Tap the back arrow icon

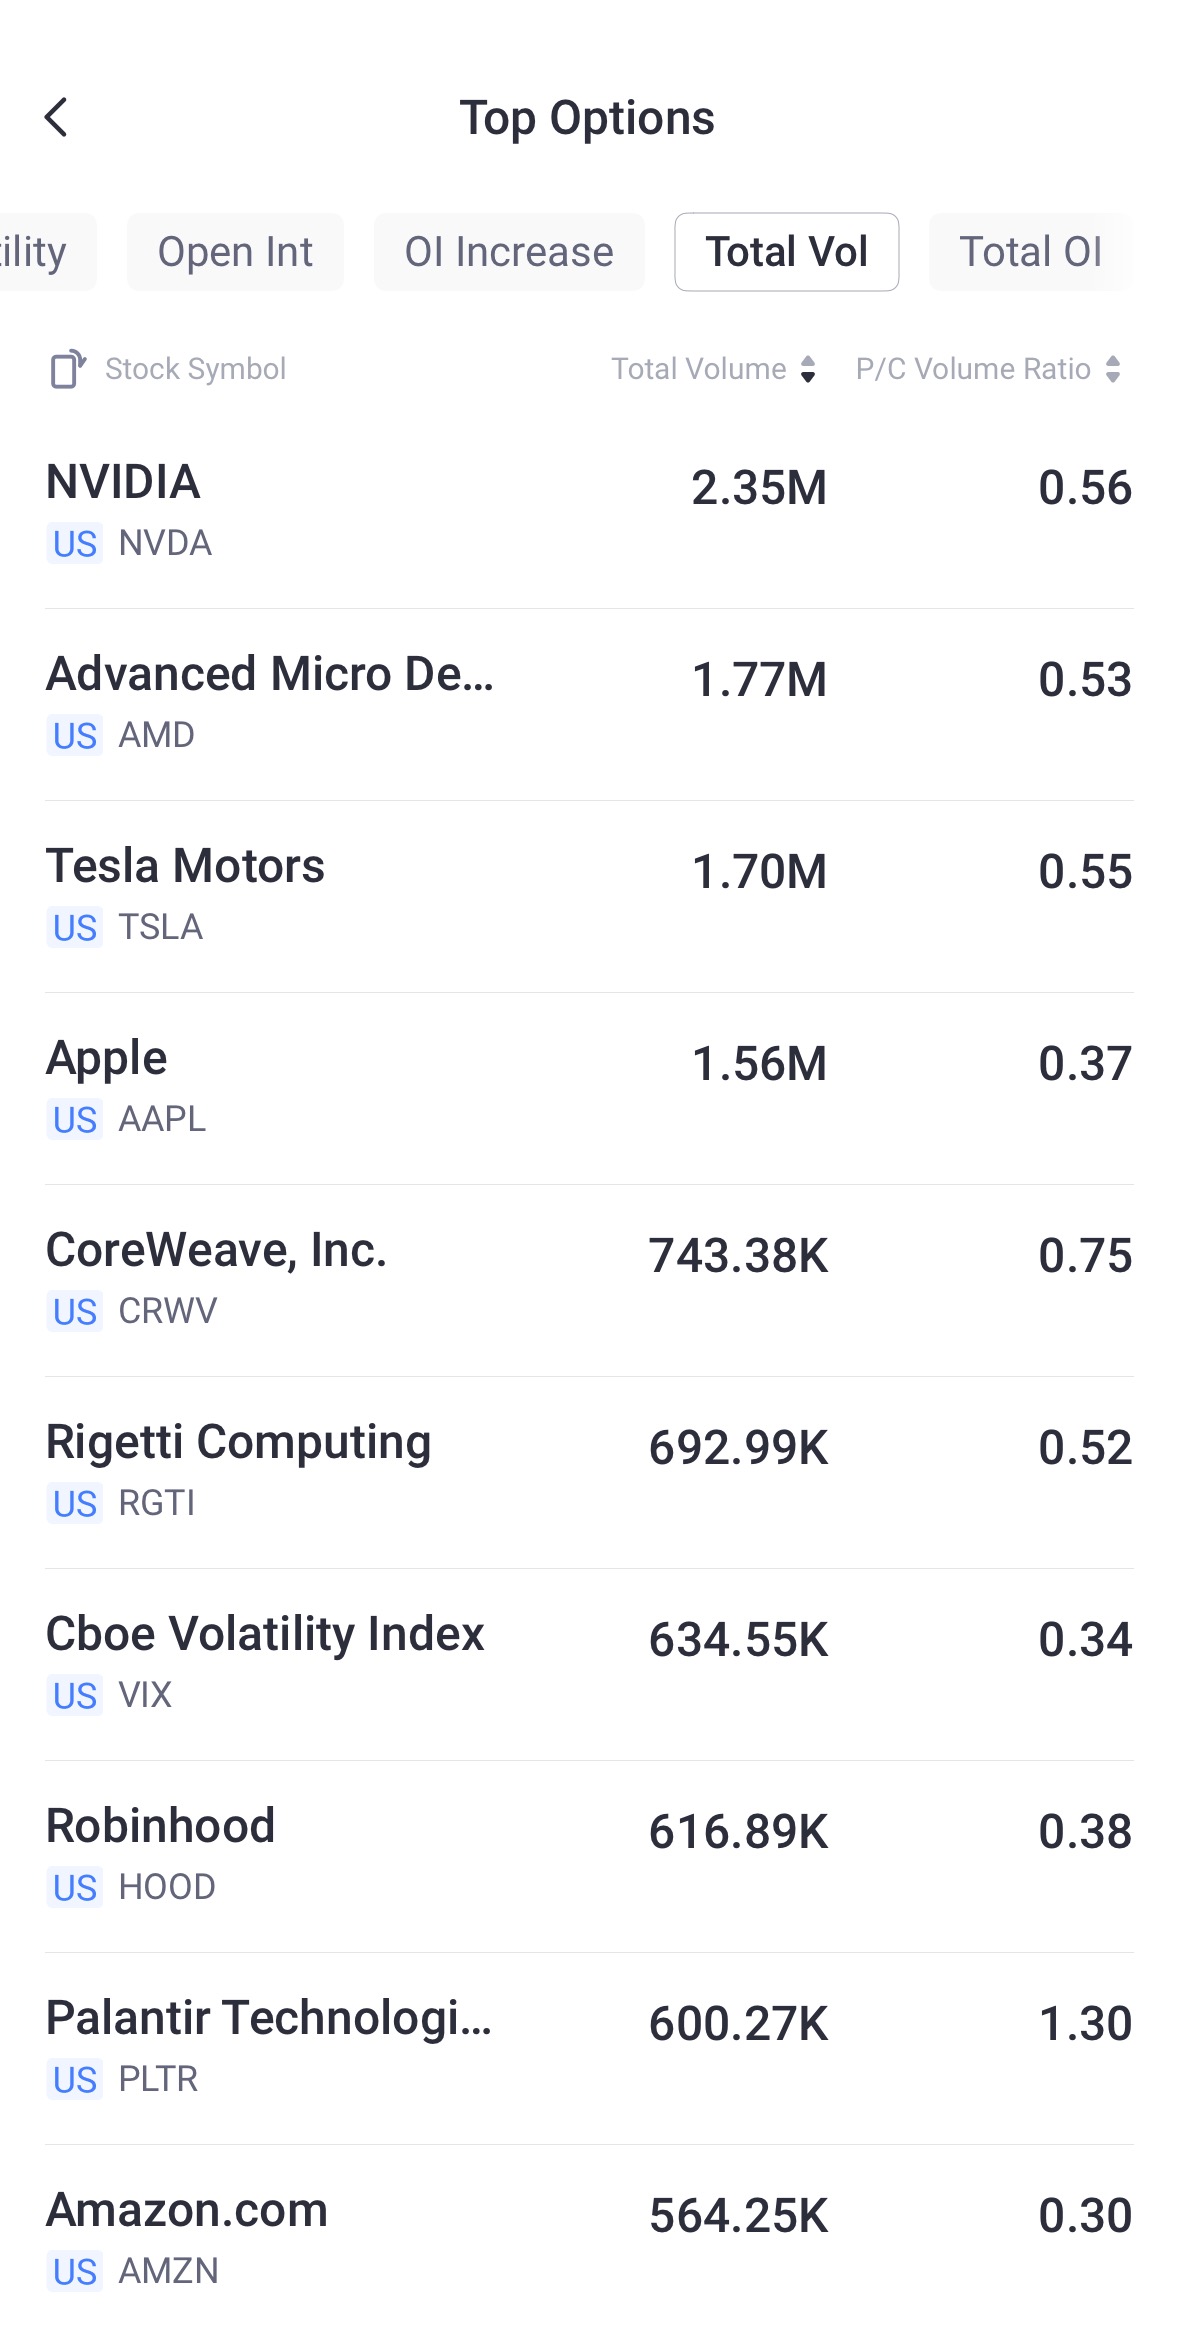(57, 118)
